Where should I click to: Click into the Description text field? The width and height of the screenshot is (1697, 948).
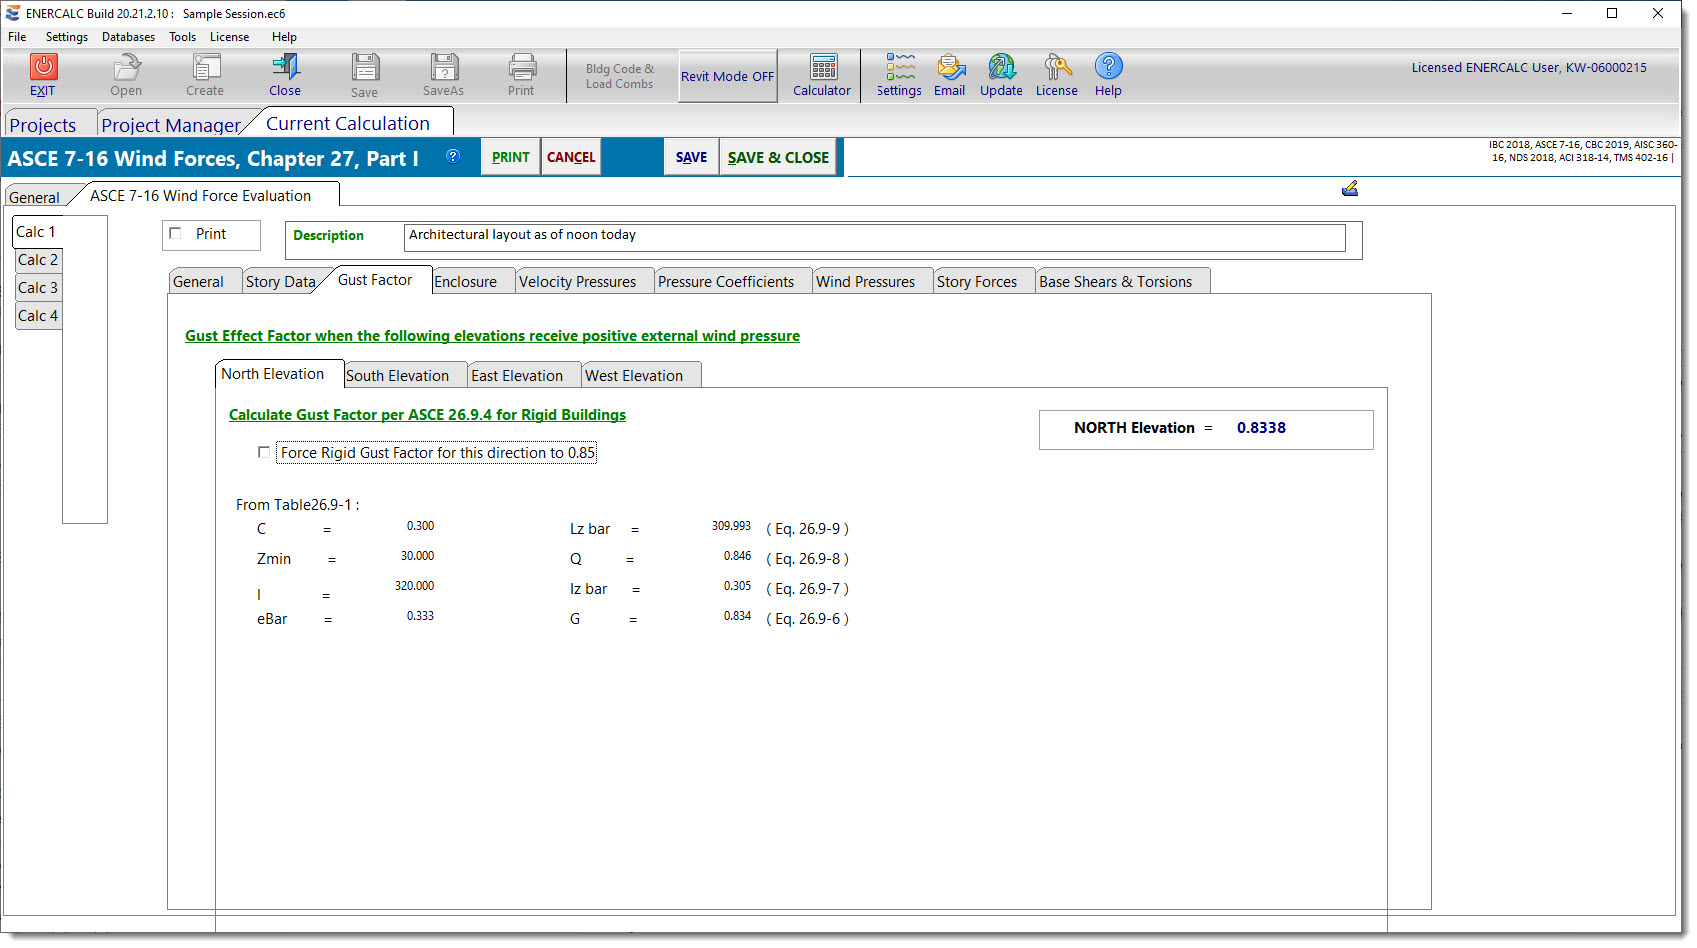coord(873,237)
